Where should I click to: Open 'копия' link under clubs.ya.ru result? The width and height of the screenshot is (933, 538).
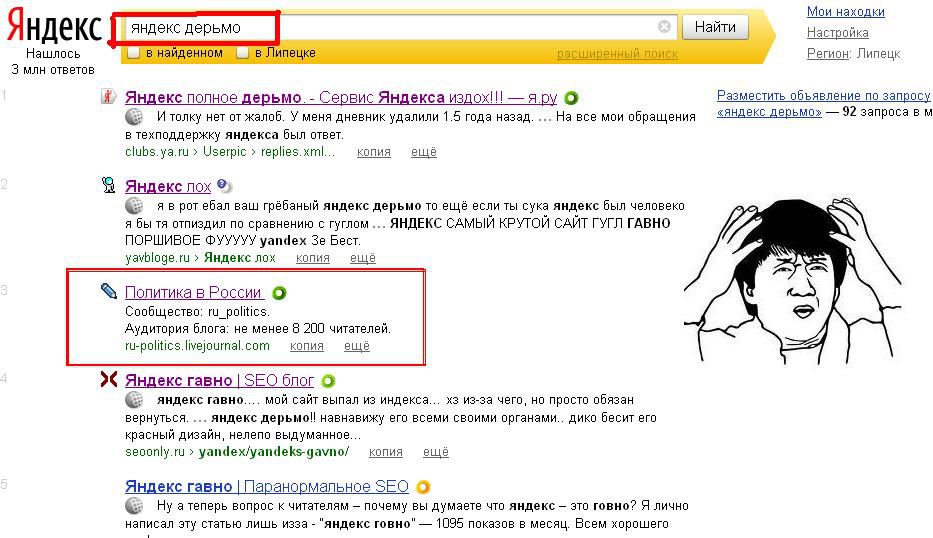[x=374, y=152]
